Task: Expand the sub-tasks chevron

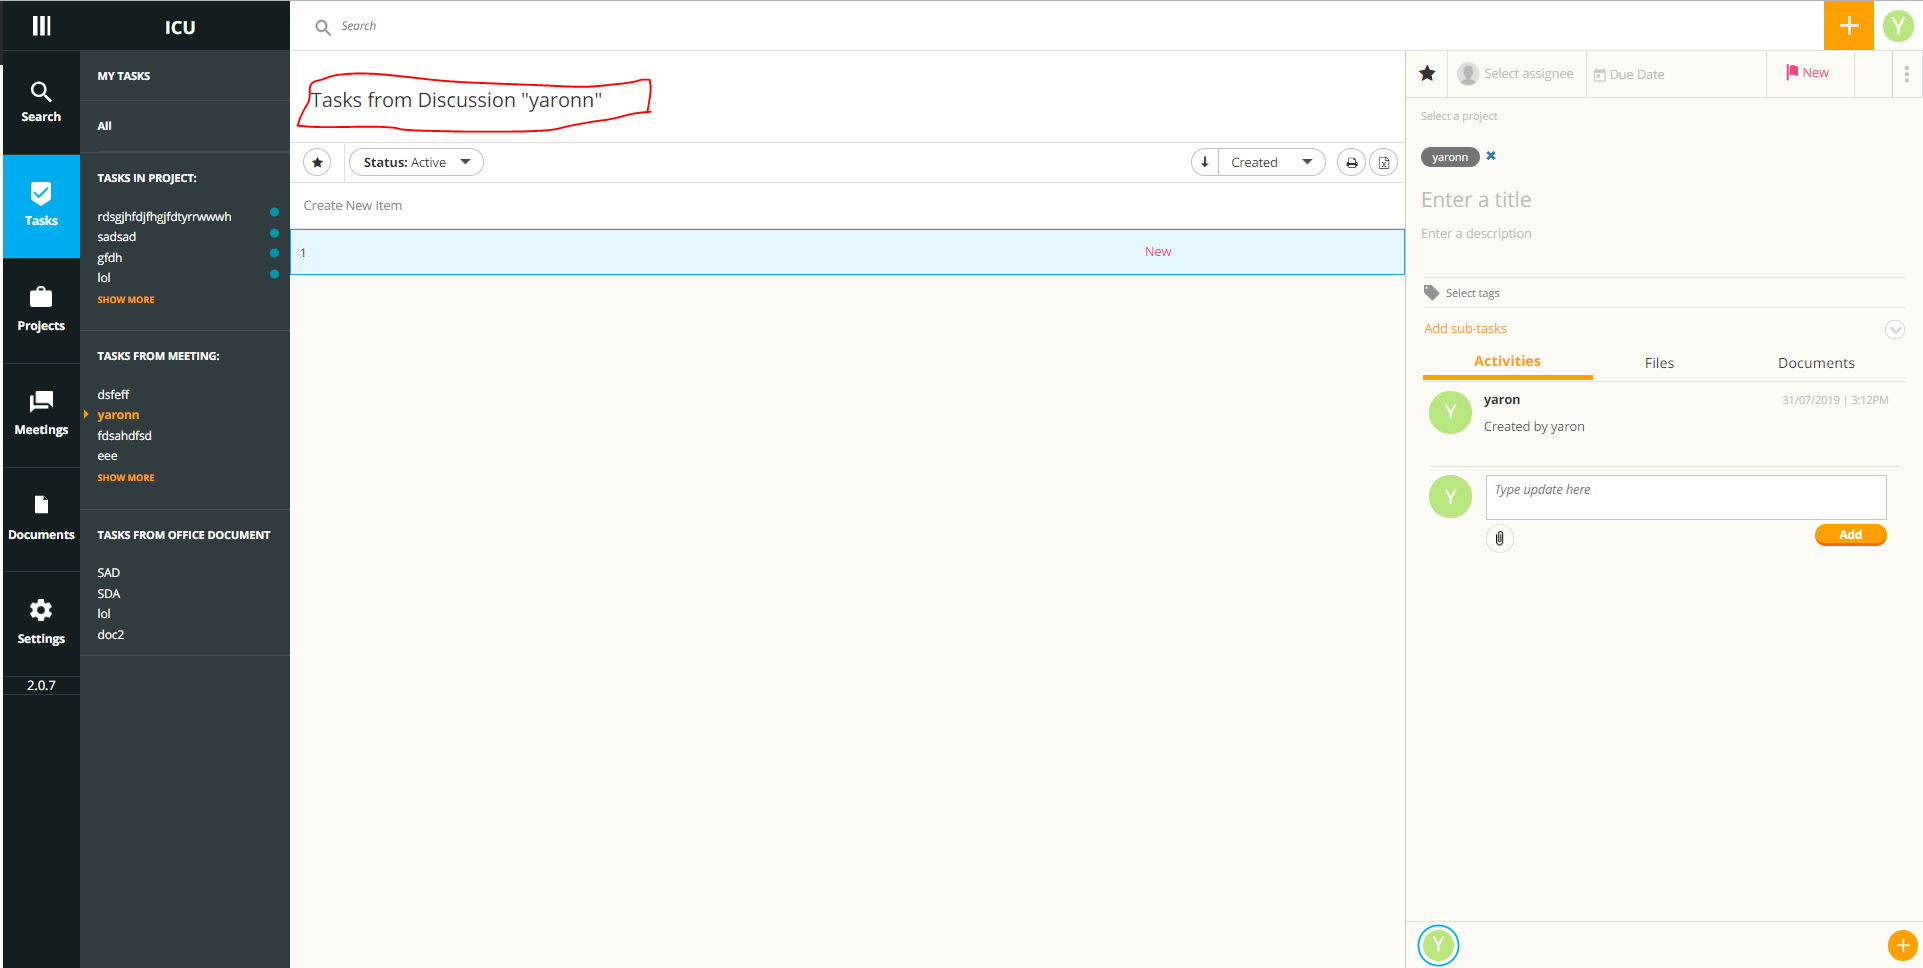Action: tap(1894, 329)
